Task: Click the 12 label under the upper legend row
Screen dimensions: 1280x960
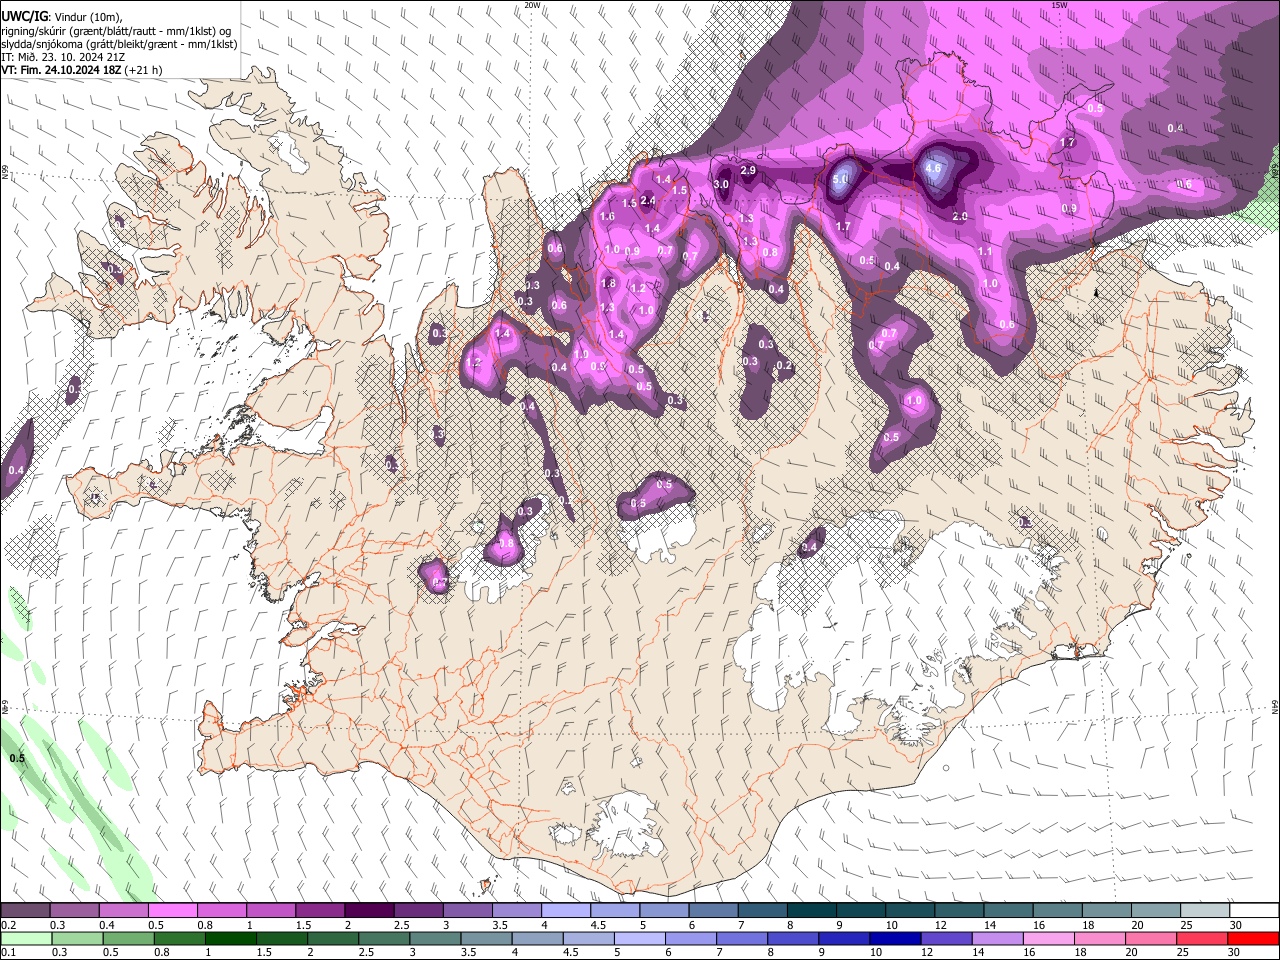Action: 942,925
